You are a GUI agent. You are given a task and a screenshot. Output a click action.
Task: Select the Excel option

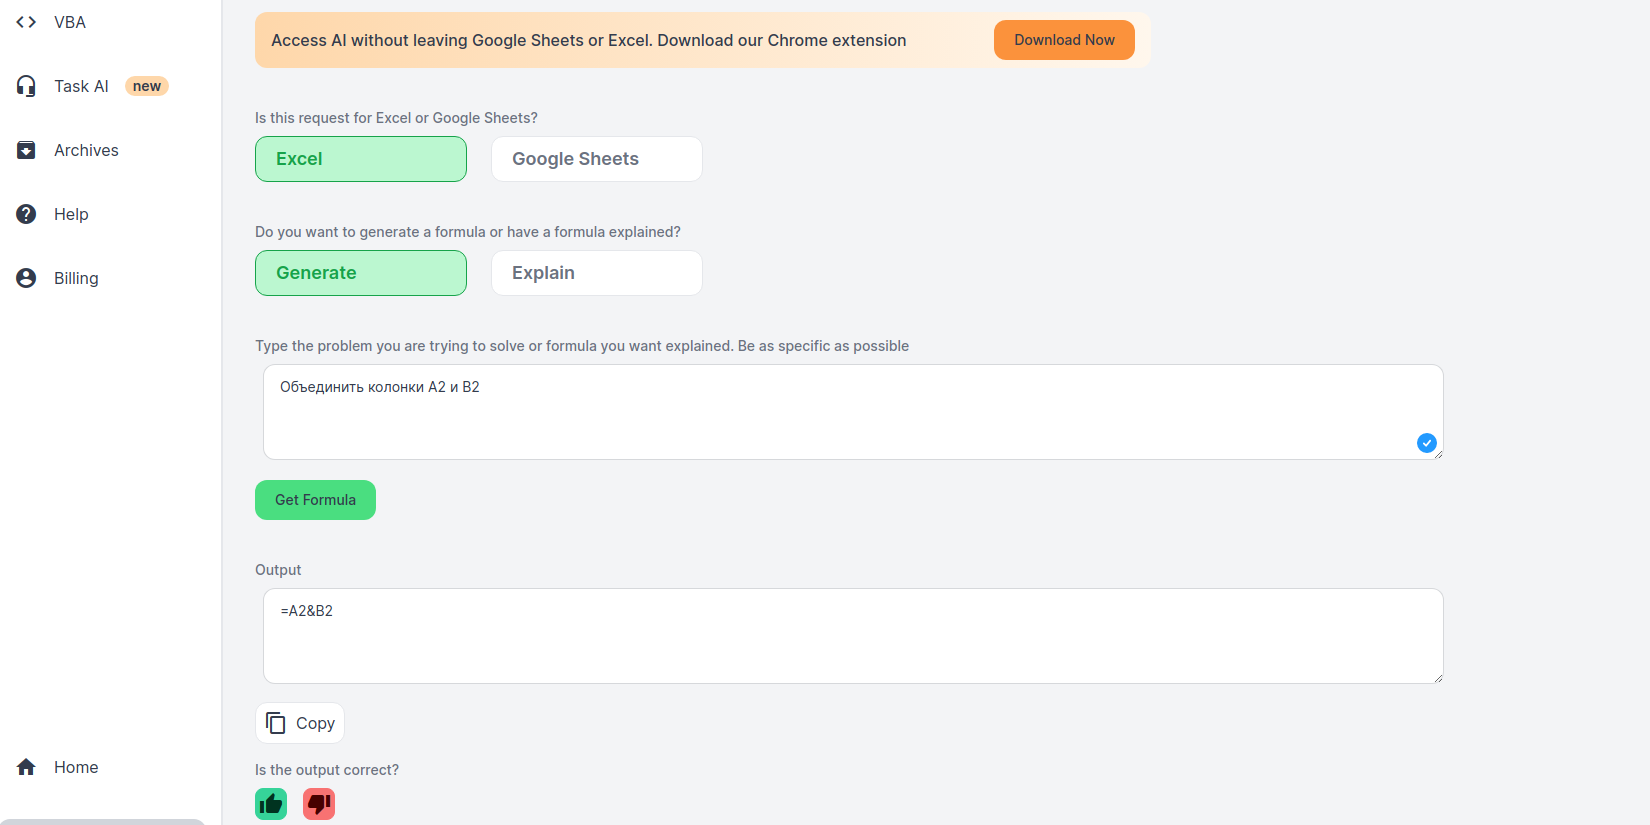click(360, 159)
